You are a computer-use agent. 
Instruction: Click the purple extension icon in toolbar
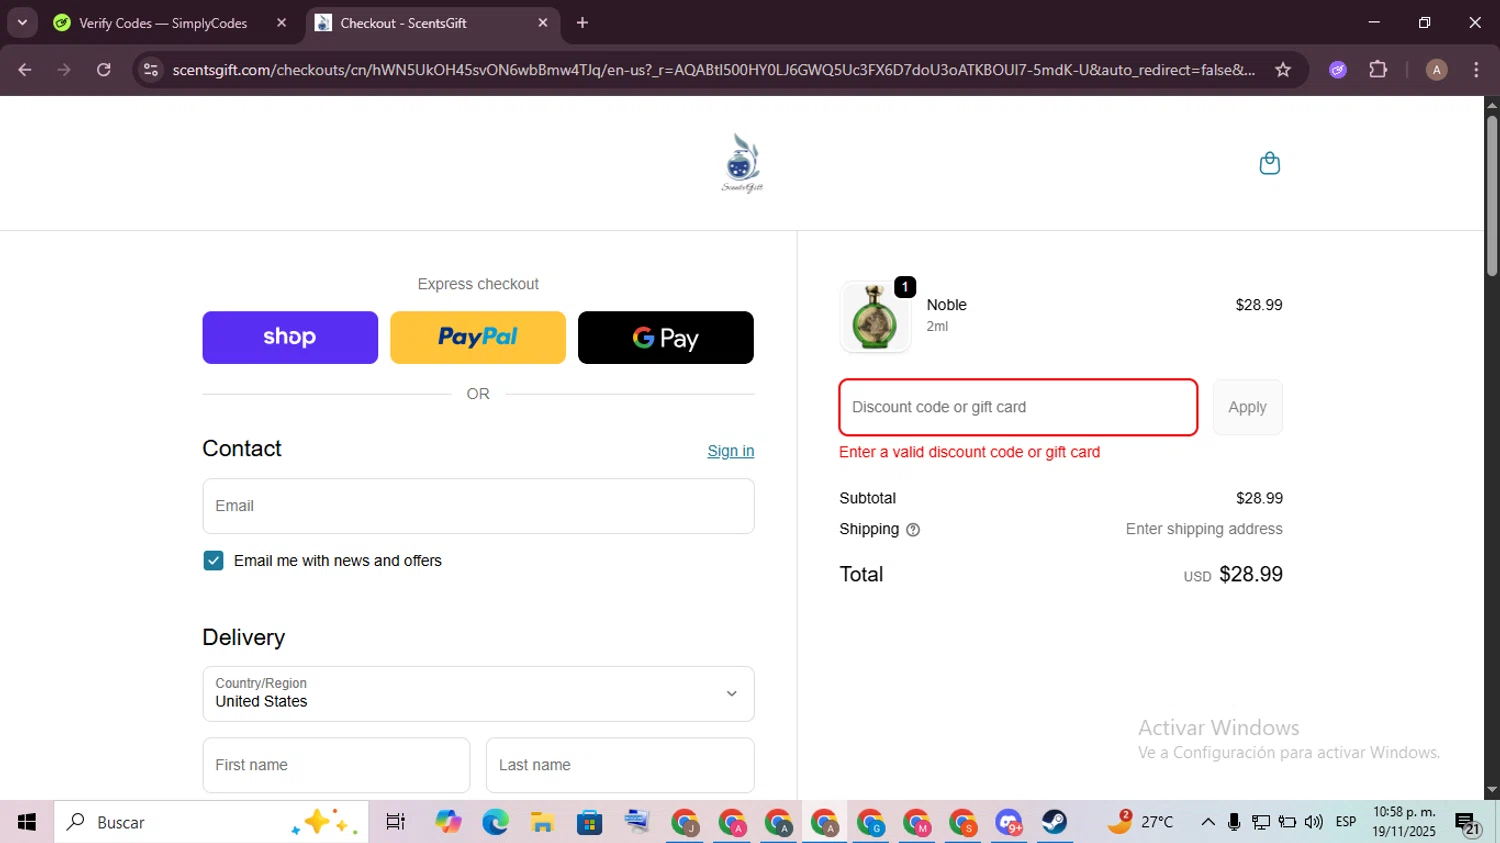click(1338, 70)
